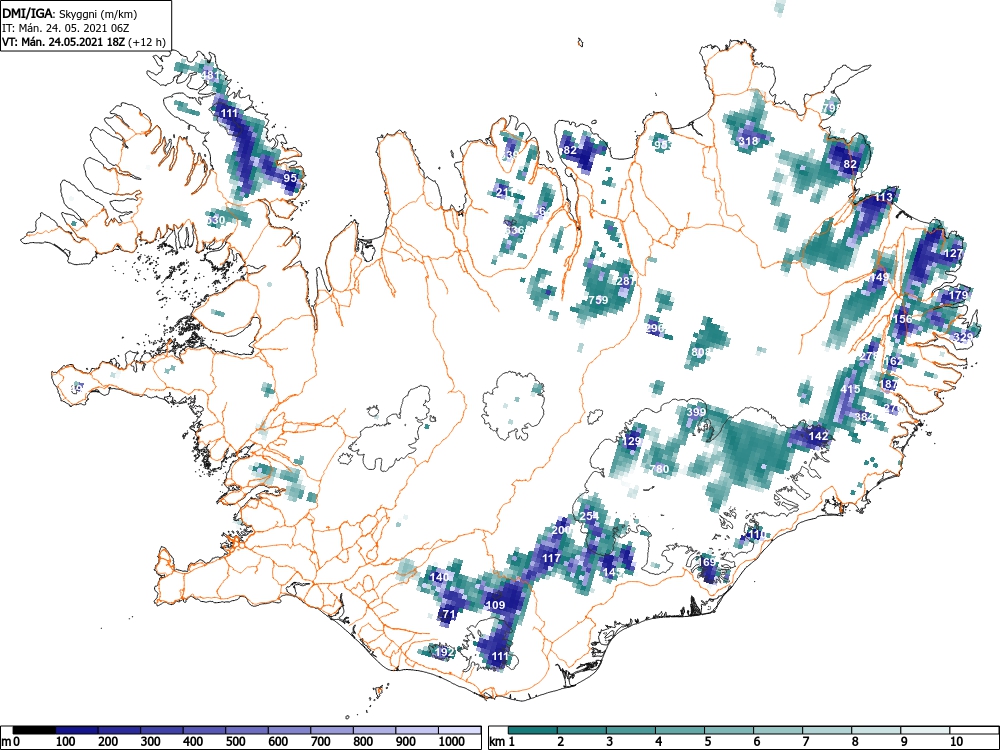Image resolution: width=1000 pixels, height=750 pixels.
Task: Click the '500' label in the m legend
Action: pyautogui.click(x=235, y=742)
